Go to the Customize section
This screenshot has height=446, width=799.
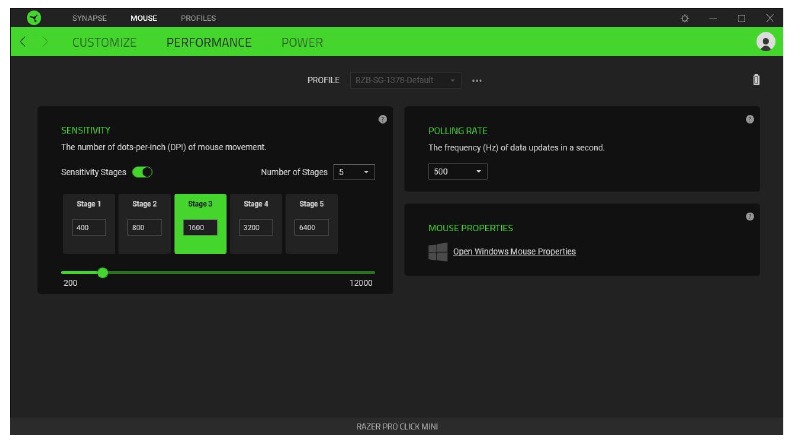point(104,42)
